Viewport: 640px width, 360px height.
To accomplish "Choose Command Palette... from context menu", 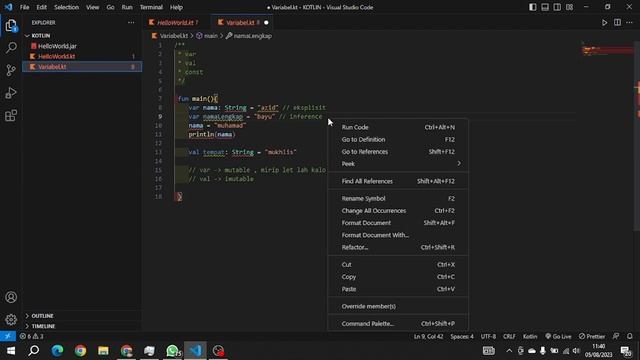I will point(398,323).
